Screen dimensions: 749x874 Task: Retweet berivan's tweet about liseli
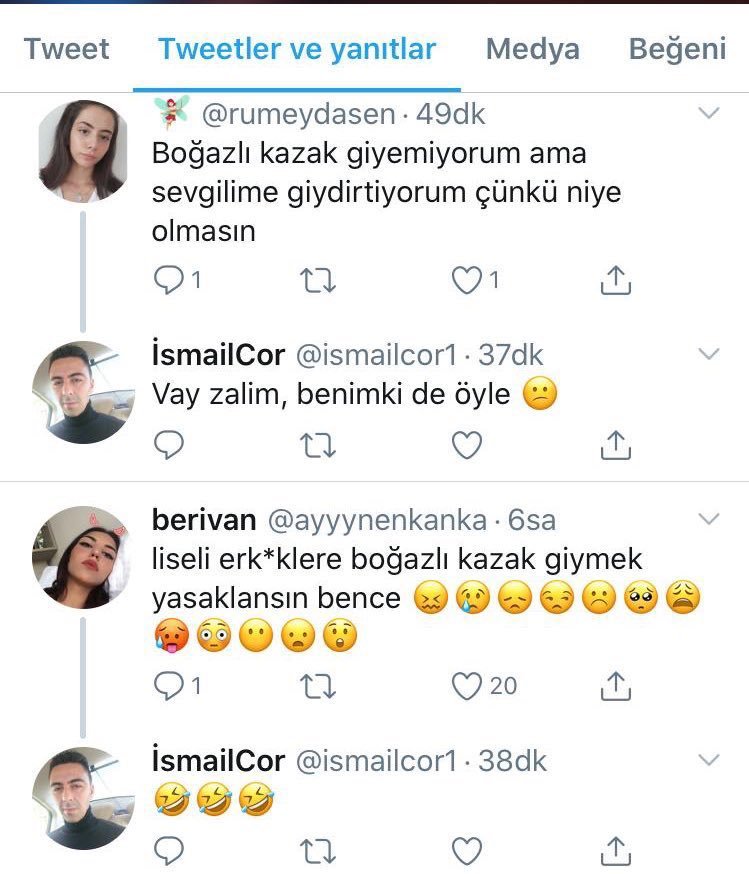(x=317, y=686)
